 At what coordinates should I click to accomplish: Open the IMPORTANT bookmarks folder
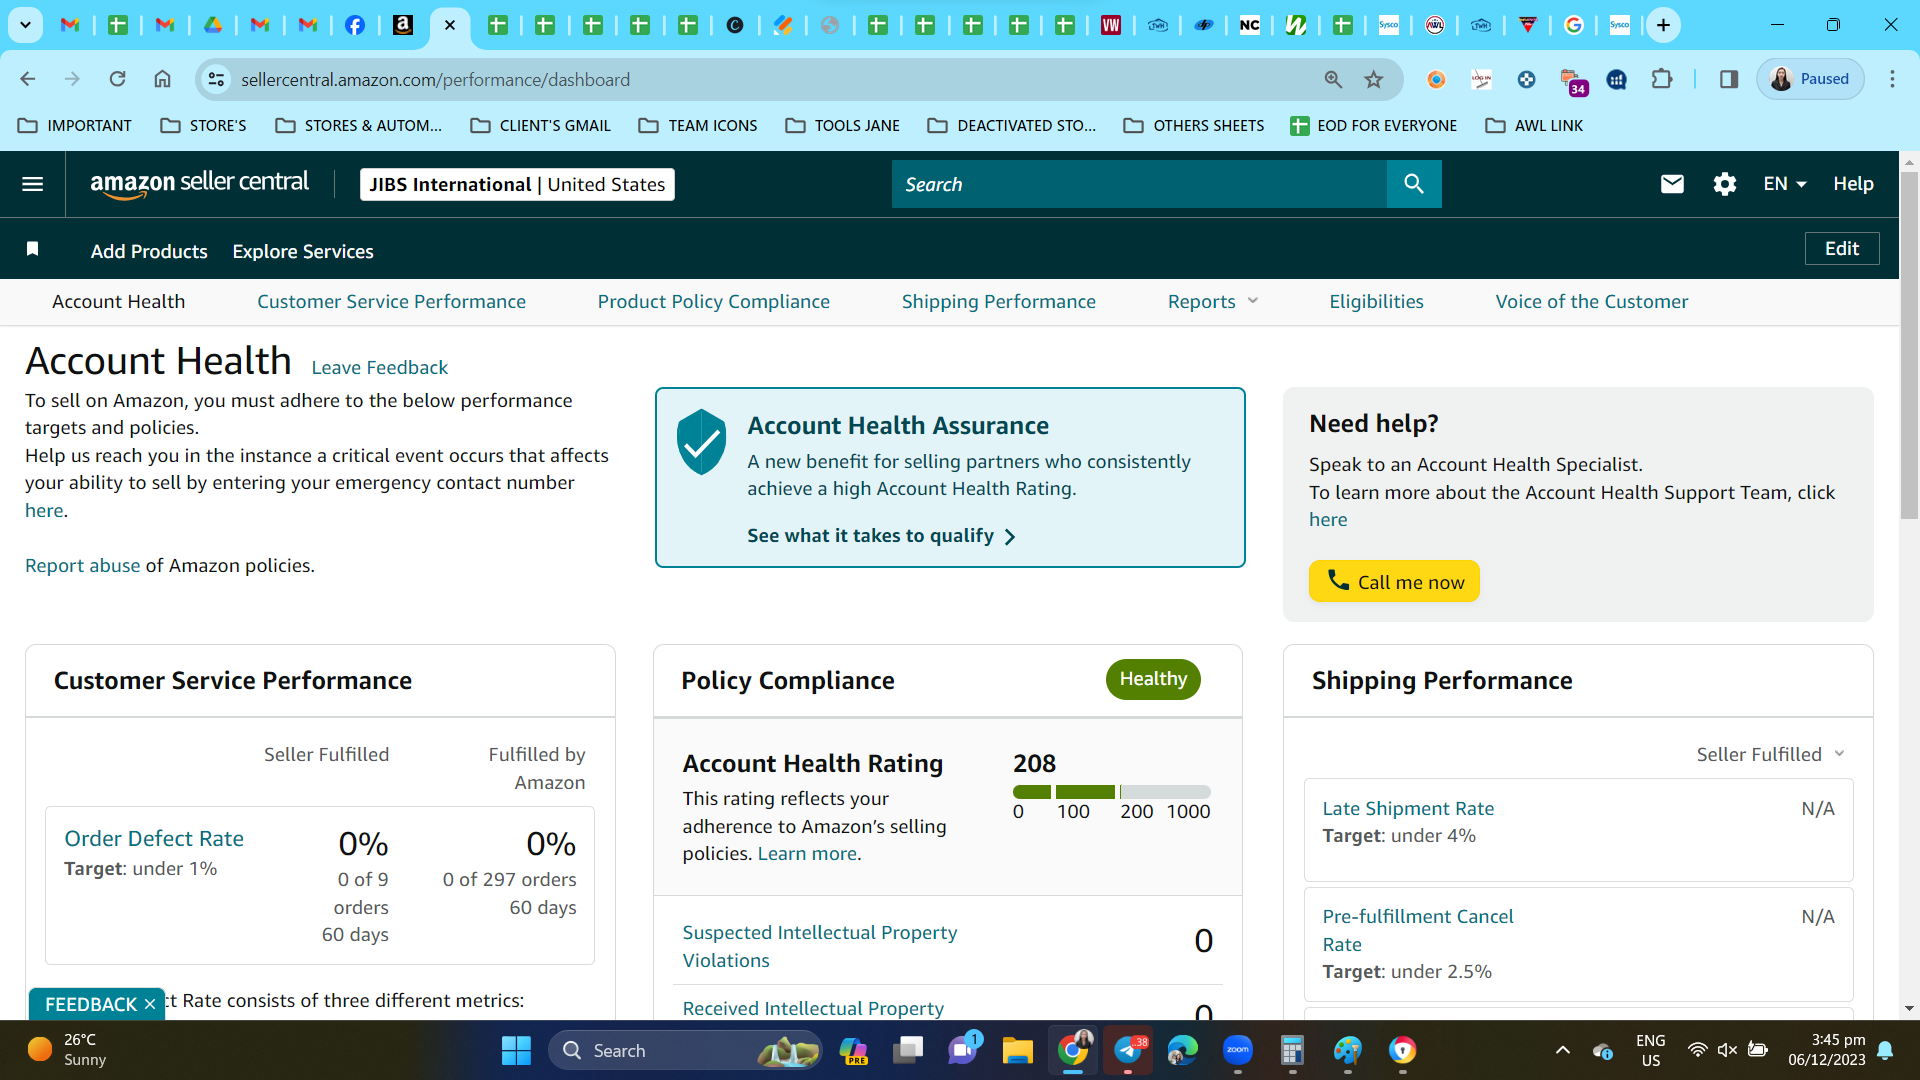pos(75,126)
